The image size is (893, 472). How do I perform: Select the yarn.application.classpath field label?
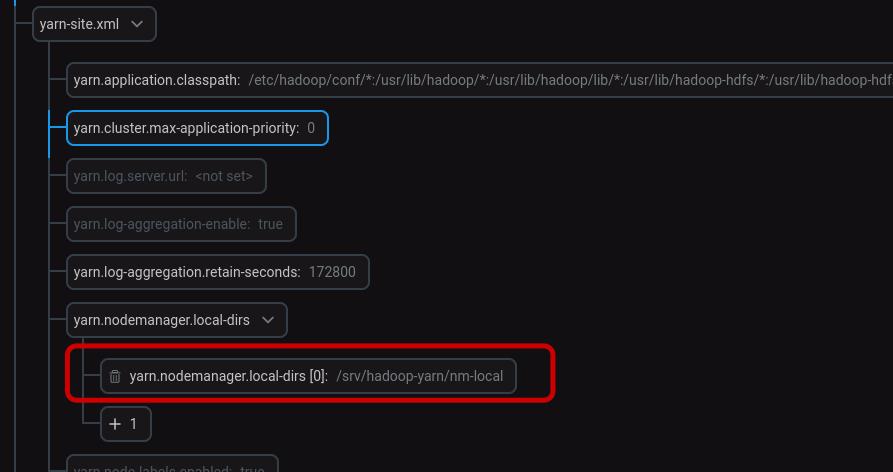point(157,80)
